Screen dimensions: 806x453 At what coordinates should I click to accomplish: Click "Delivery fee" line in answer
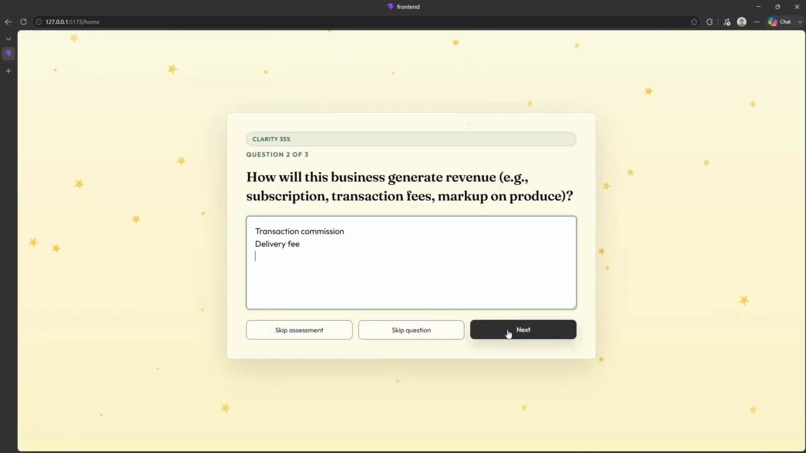click(x=277, y=244)
